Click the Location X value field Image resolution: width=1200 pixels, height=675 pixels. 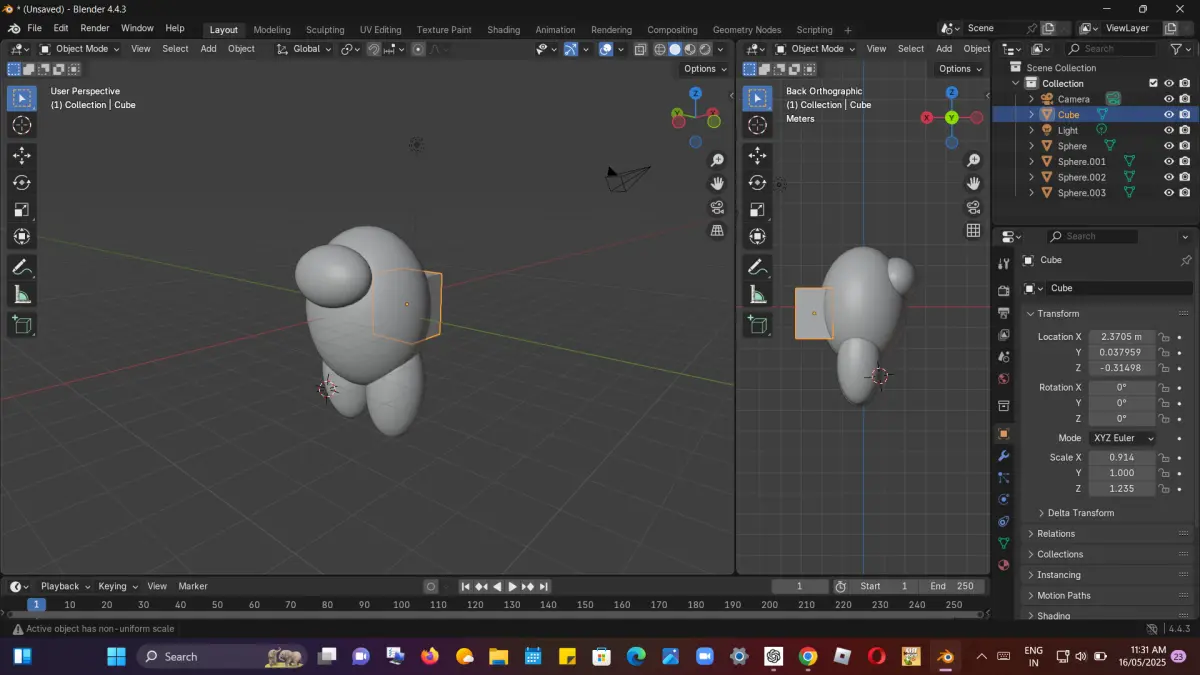coord(1121,337)
